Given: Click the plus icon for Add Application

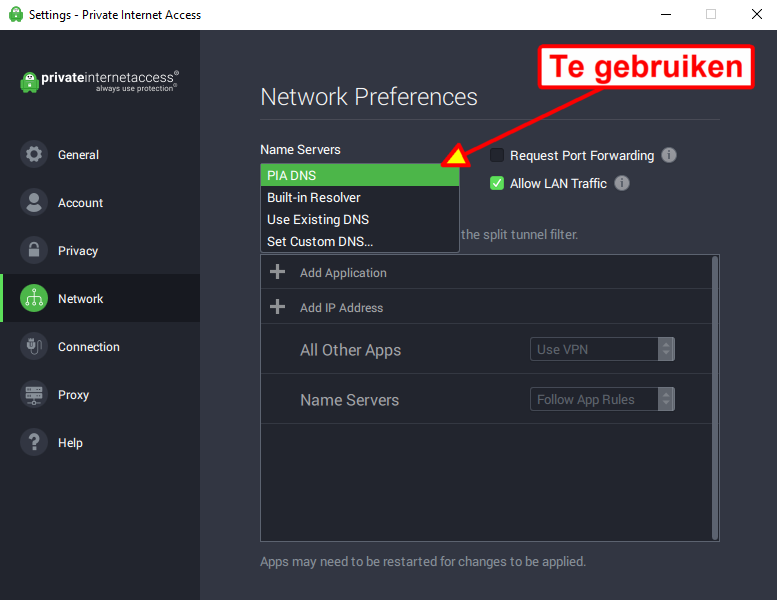Looking at the screenshot, I should click(x=278, y=272).
